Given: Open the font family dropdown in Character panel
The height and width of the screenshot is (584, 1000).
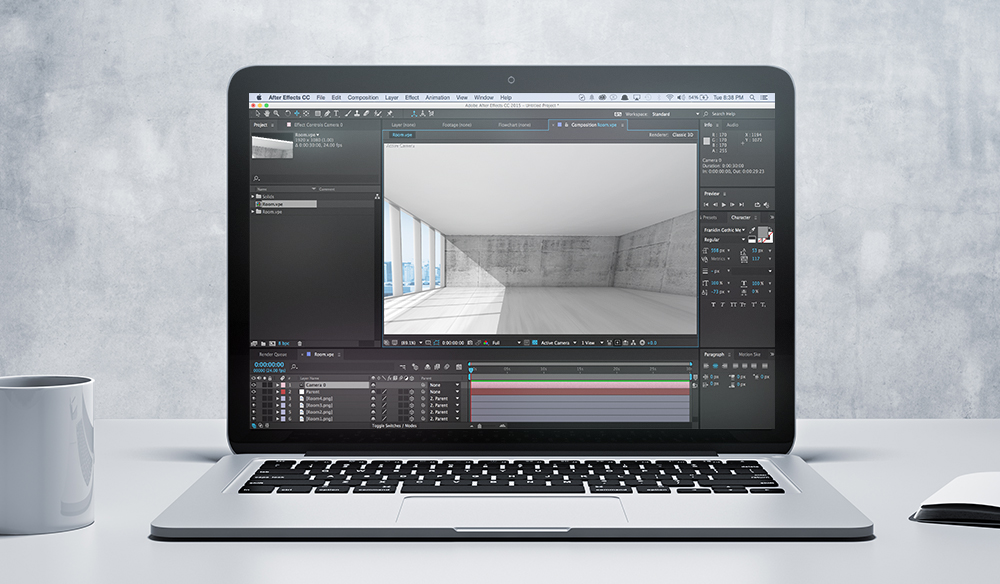Looking at the screenshot, I should (x=744, y=229).
